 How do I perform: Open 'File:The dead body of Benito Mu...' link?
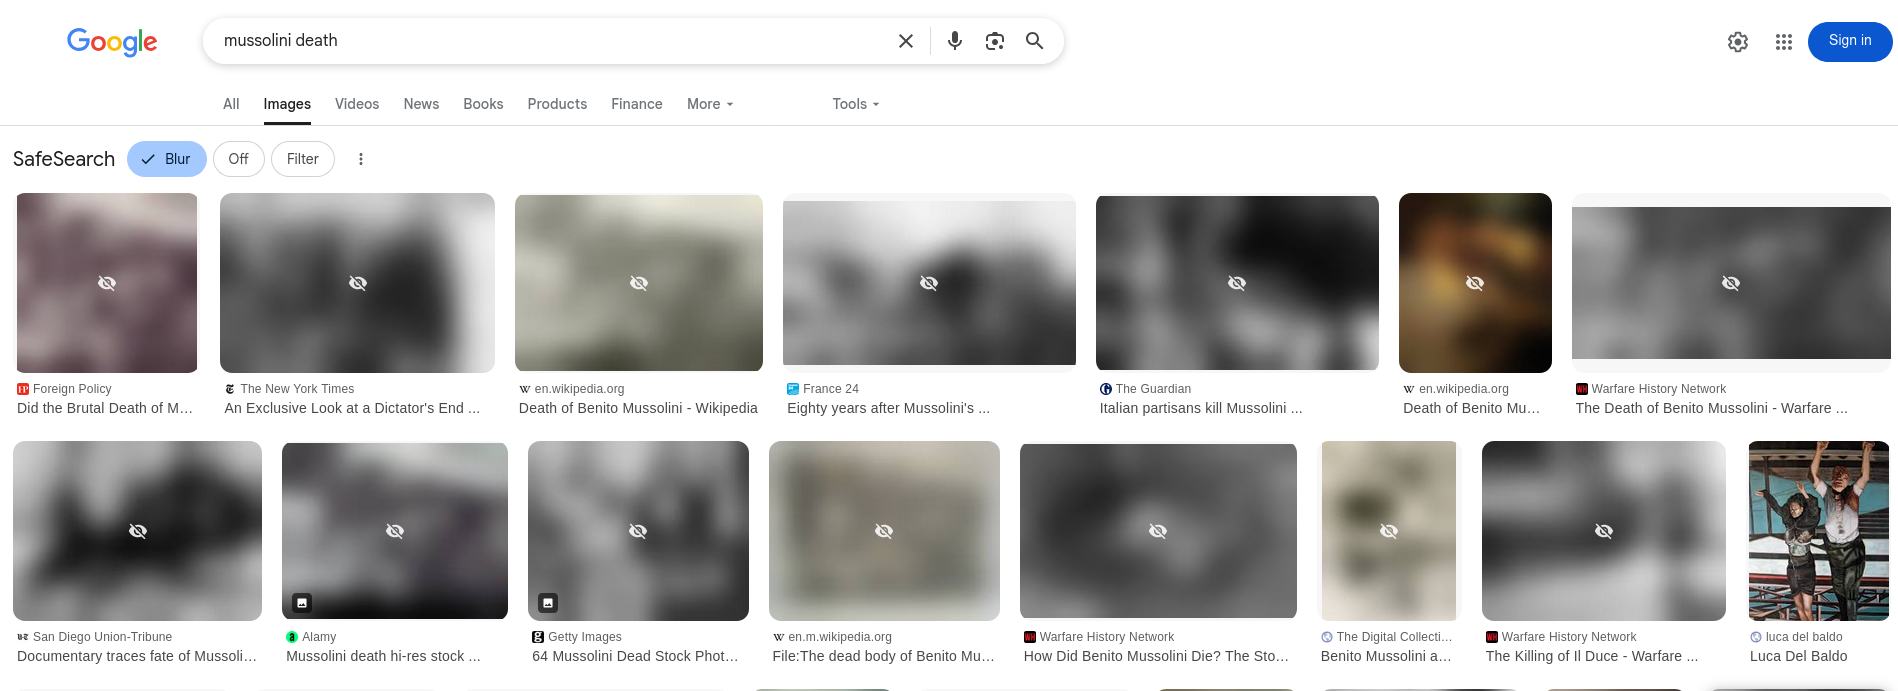(883, 656)
